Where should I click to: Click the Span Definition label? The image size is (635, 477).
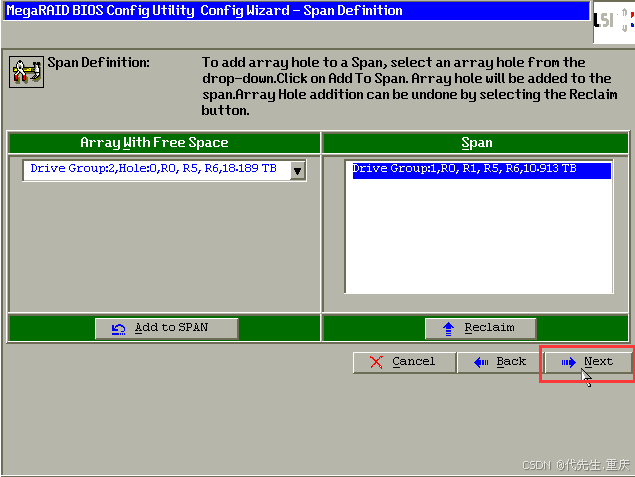click(x=98, y=63)
